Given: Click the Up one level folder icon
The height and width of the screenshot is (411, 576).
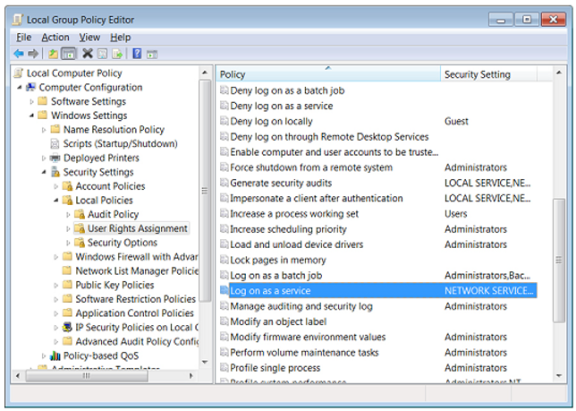Looking at the screenshot, I should [53, 54].
